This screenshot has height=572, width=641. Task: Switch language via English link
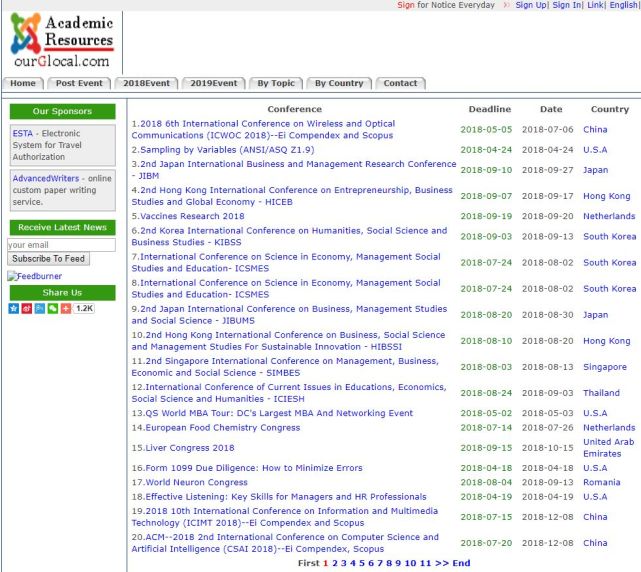(x=623, y=5)
